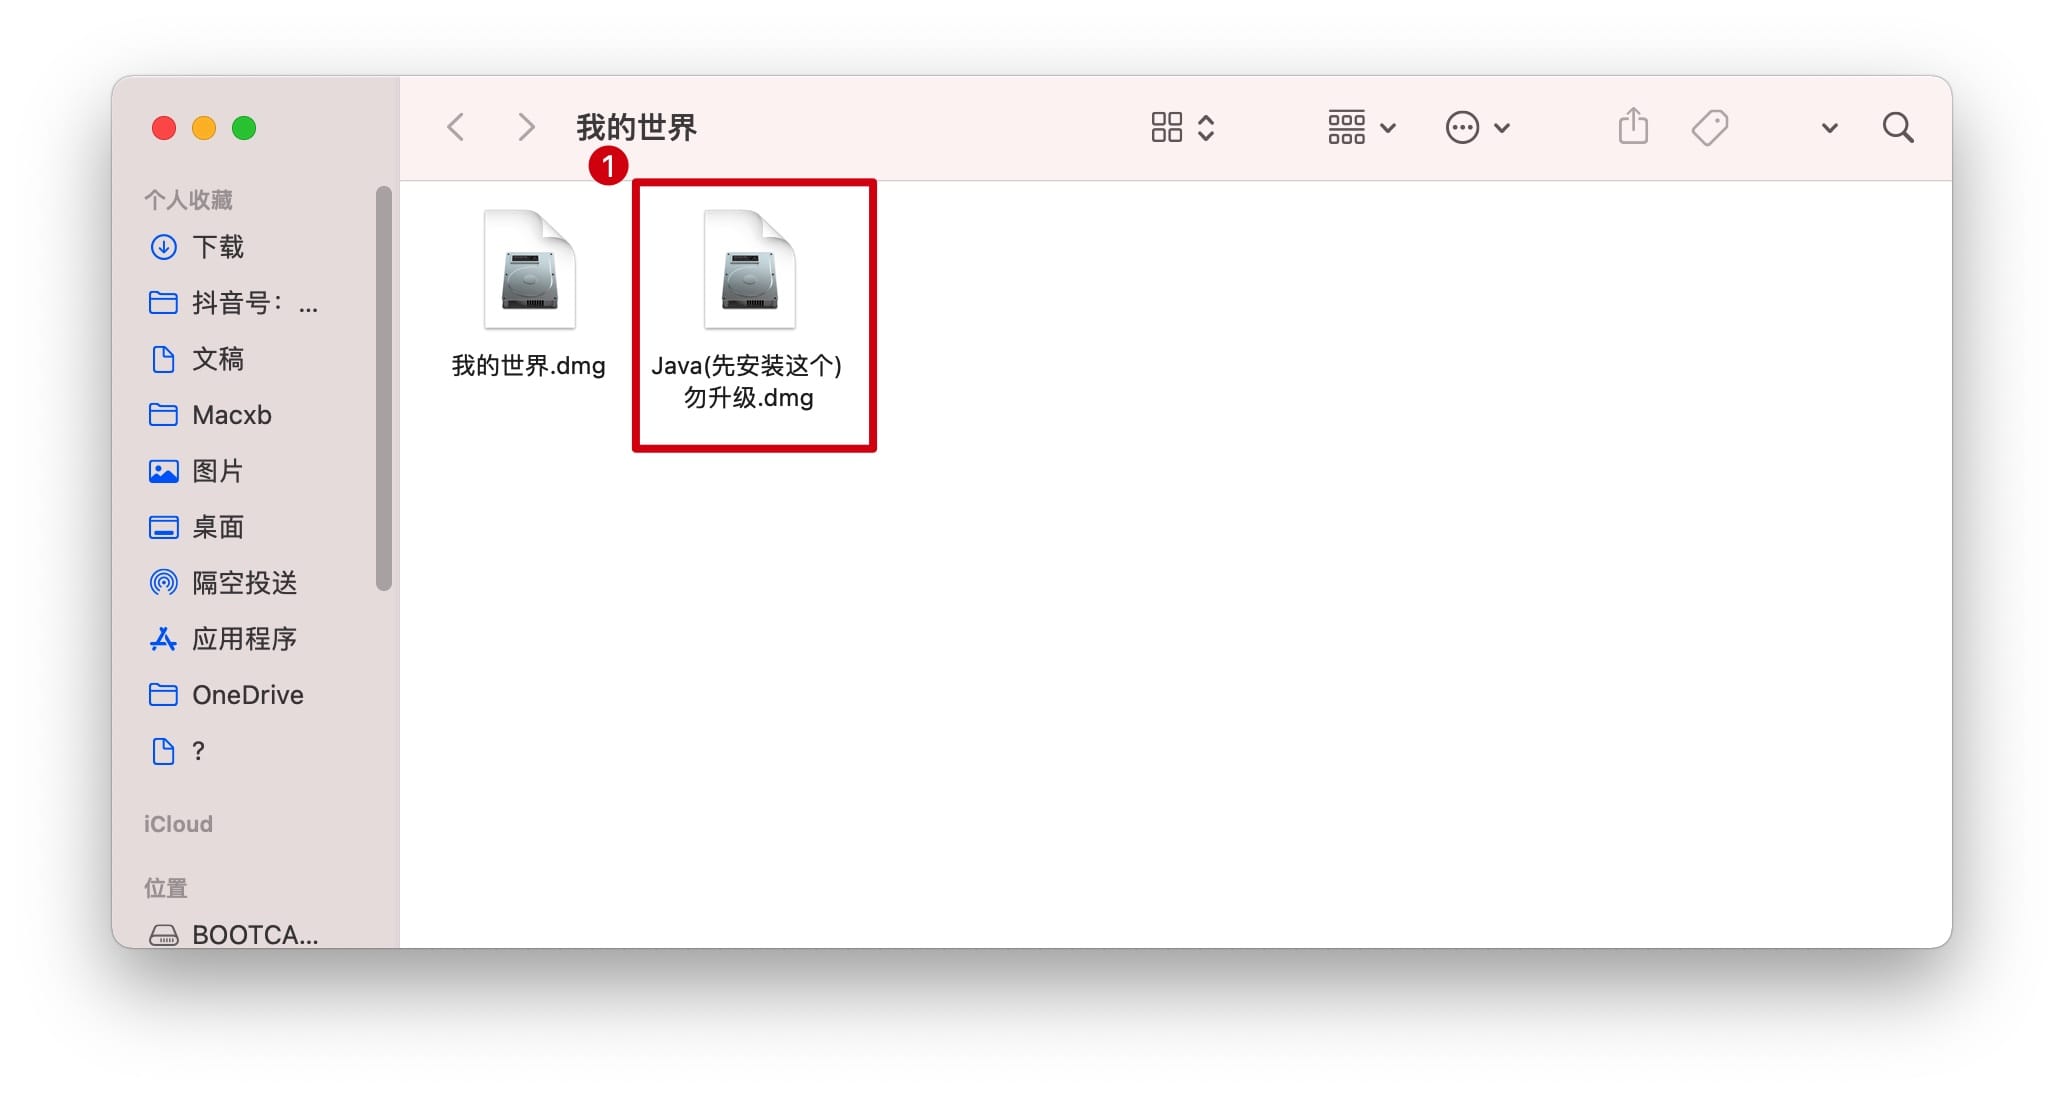Open the group-by arrangement dropdown

(x=1361, y=127)
